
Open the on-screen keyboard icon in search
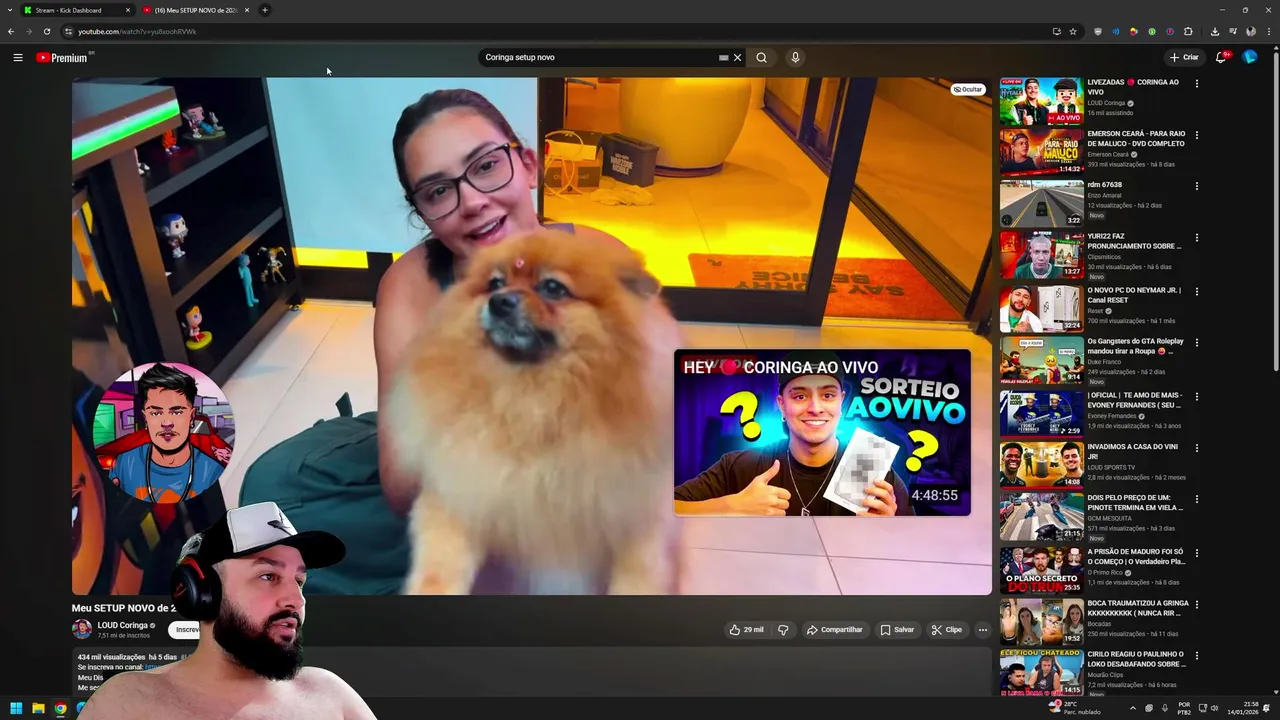point(723,57)
